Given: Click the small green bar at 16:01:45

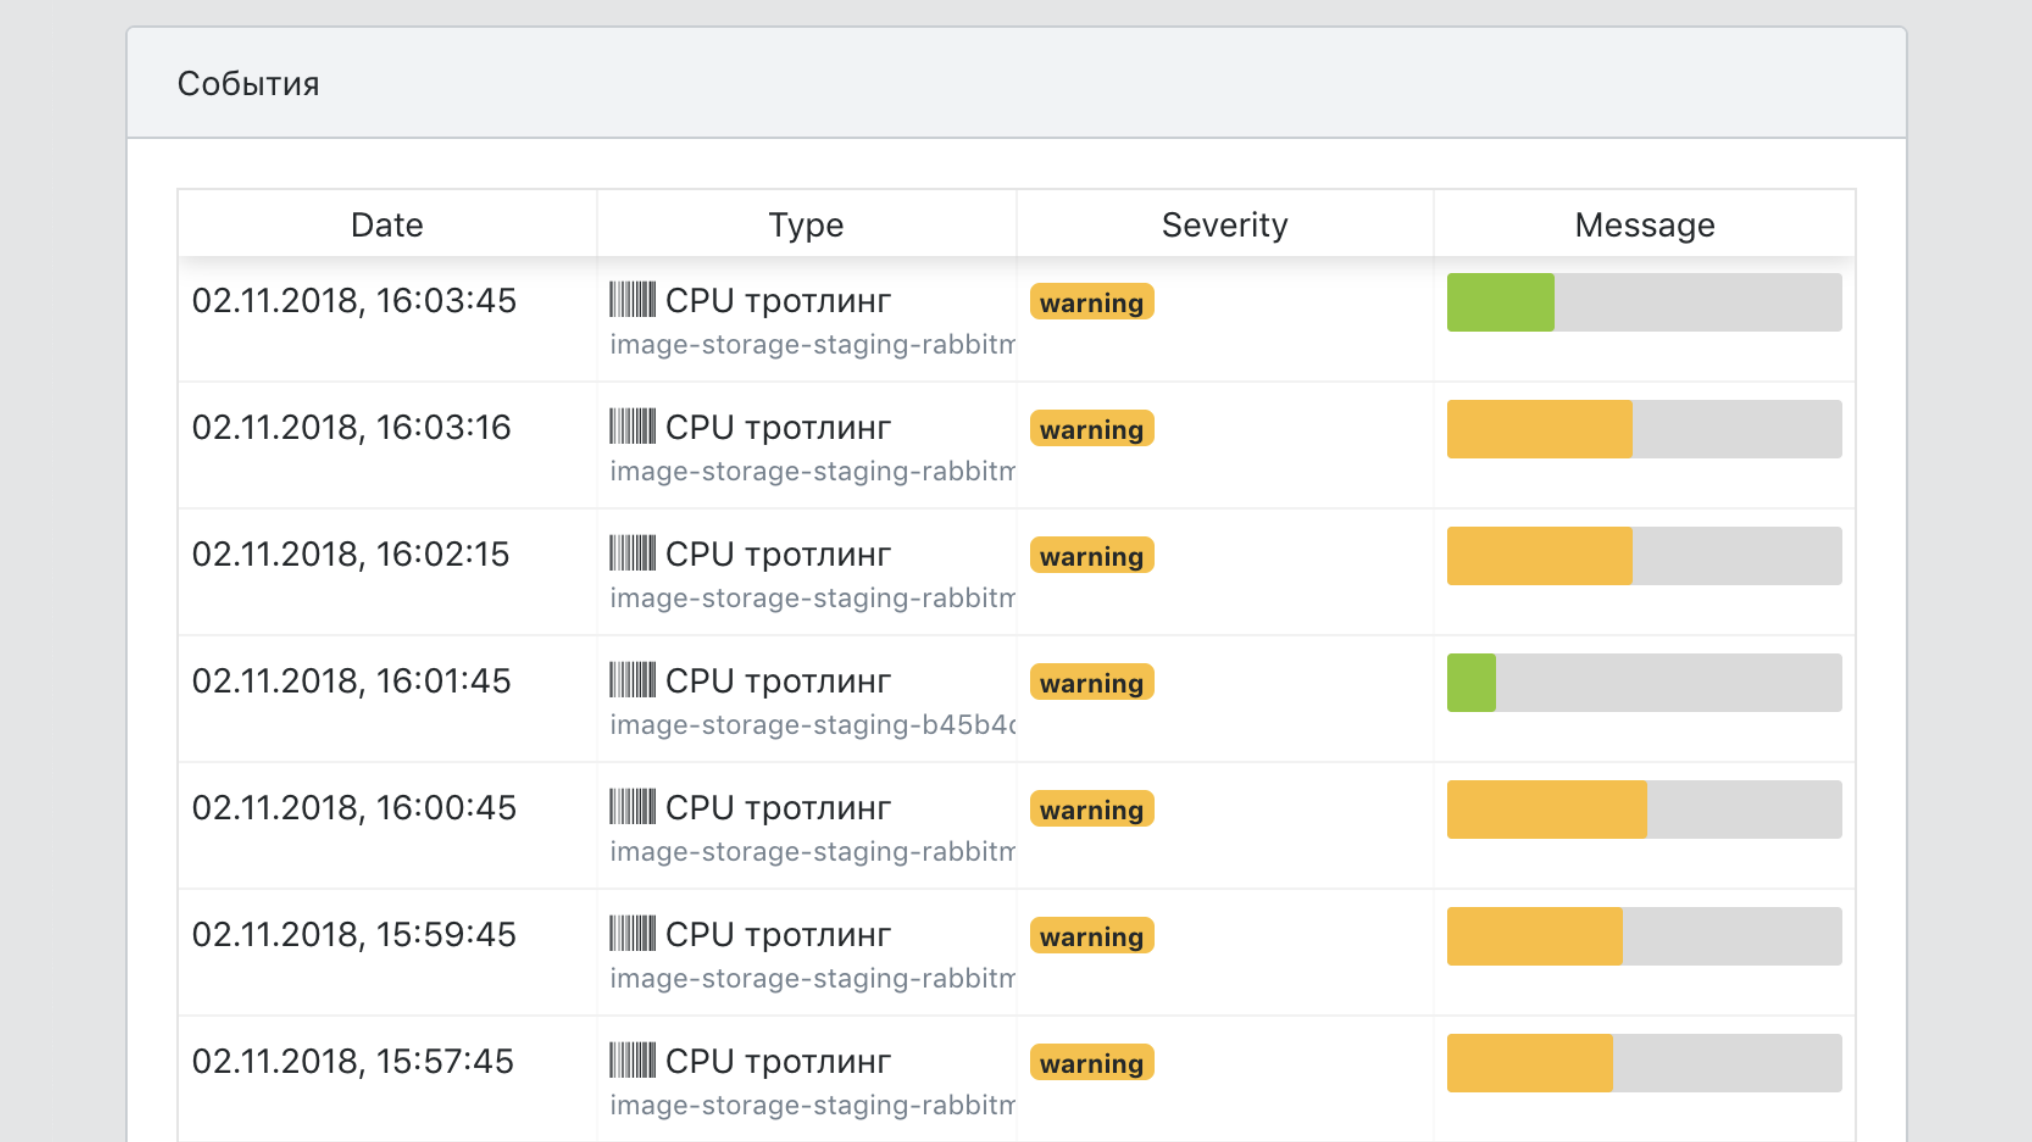Looking at the screenshot, I should tap(1471, 683).
